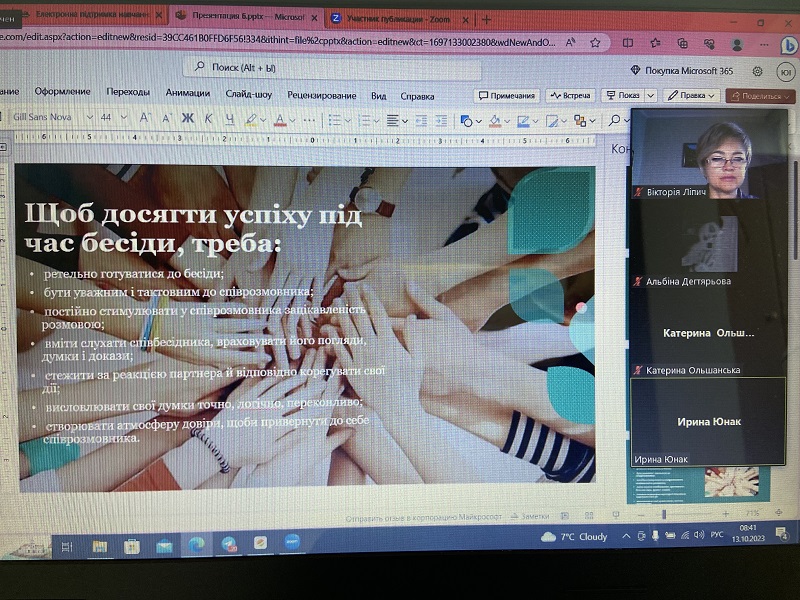The height and width of the screenshot is (600, 800).
Task: Open Zoom app from Windows taskbar
Action: coord(292,542)
